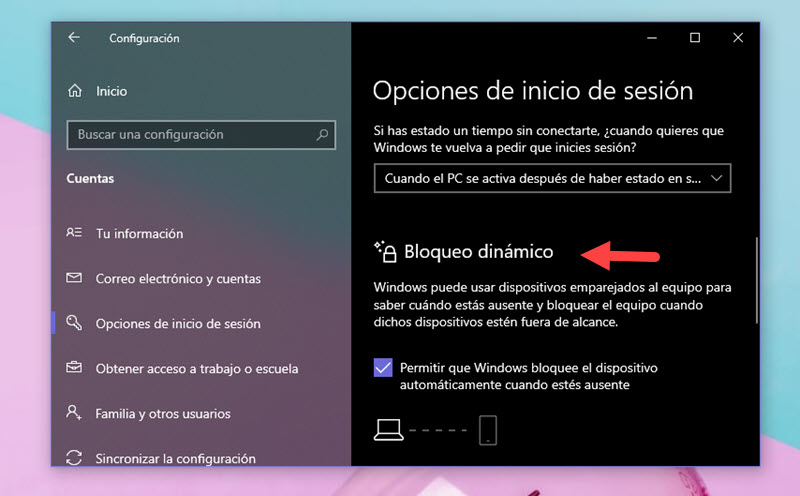800x496 pixels.
Task: Maximize the Configuración window
Action: click(695, 38)
